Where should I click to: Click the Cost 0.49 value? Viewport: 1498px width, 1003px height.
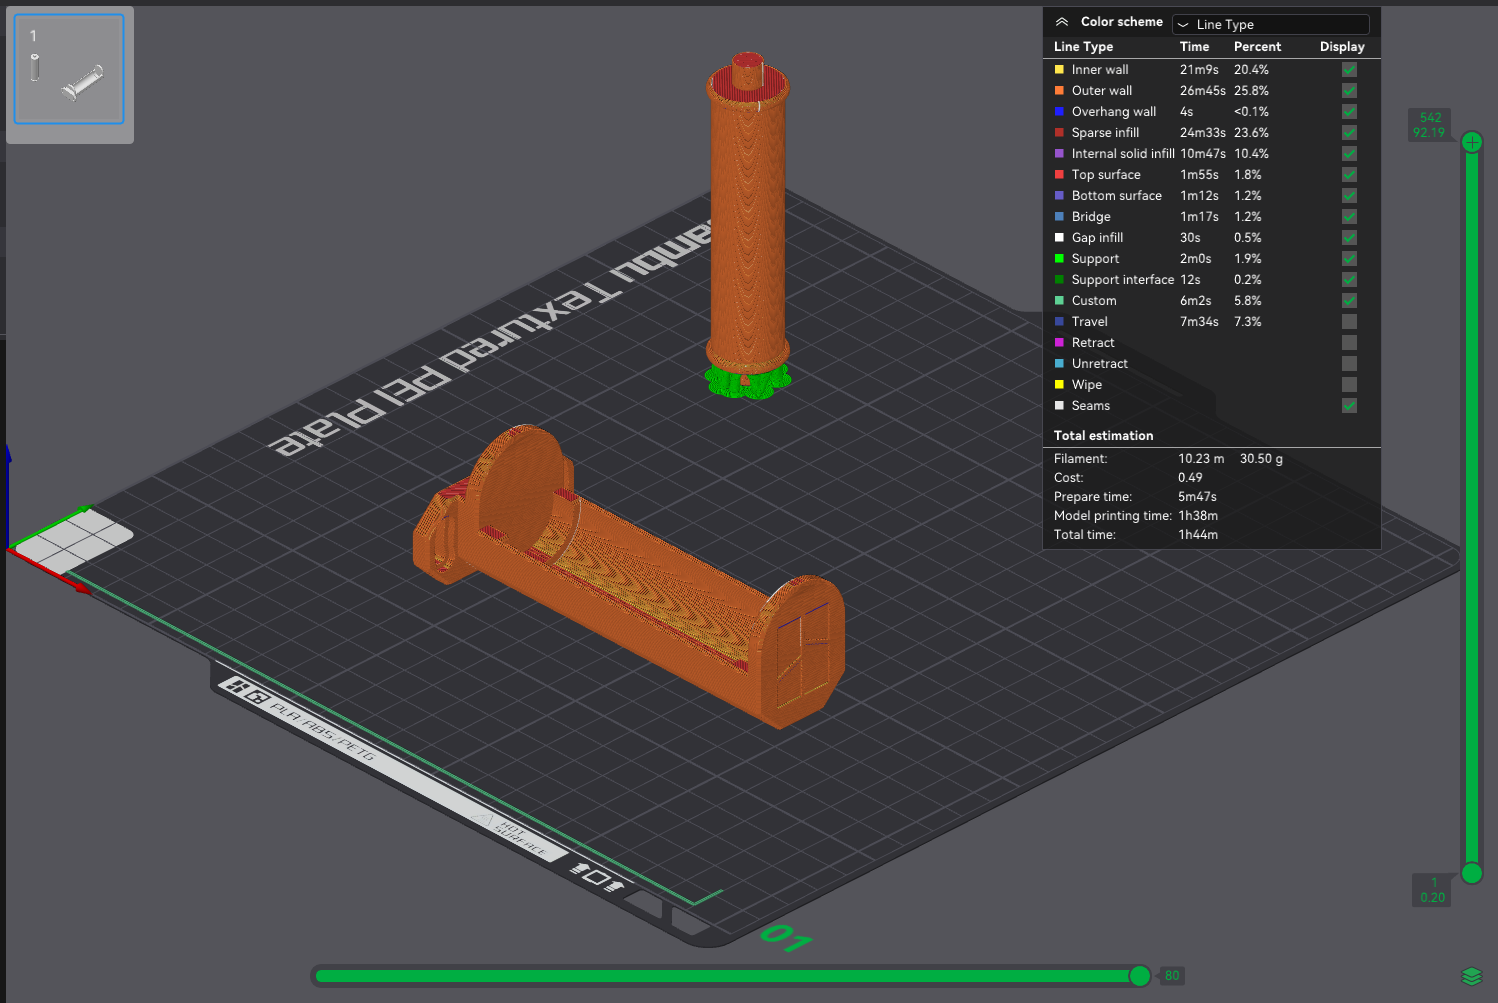1190,478
